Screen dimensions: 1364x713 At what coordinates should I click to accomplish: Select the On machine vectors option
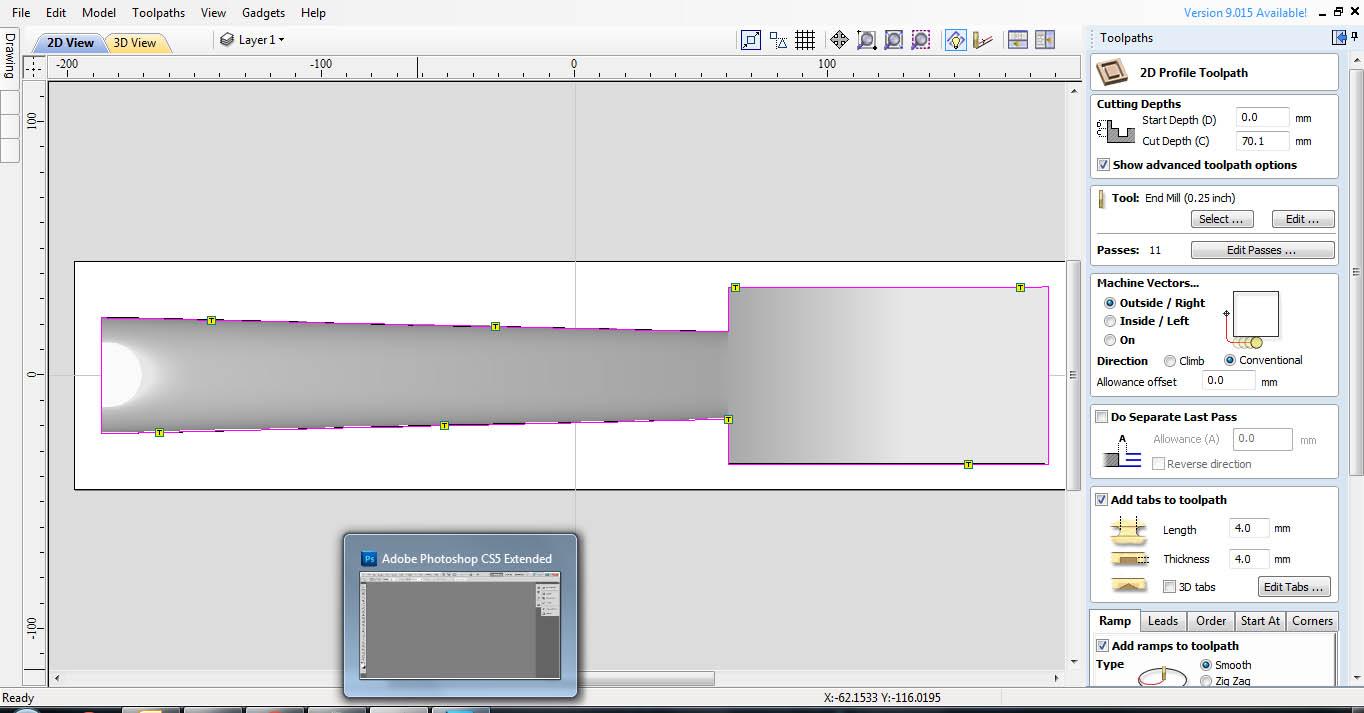tap(1109, 340)
